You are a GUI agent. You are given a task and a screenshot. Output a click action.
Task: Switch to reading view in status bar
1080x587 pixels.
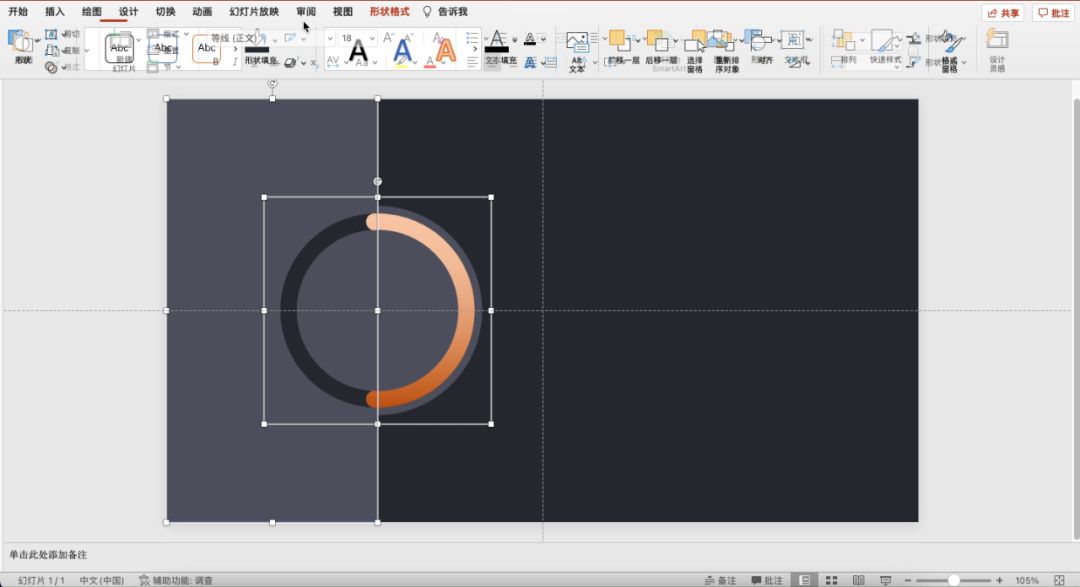coord(858,581)
